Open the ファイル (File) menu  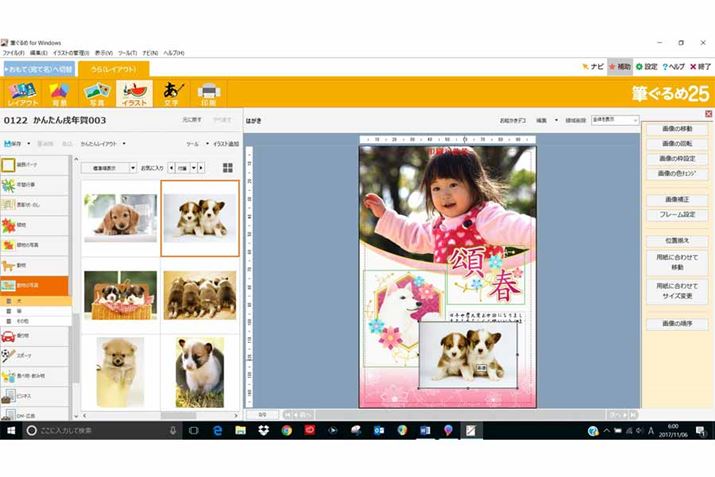(x=14, y=52)
